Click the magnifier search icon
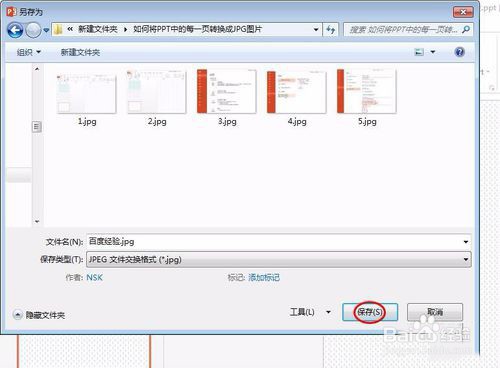The width and height of the screenshot is (500, 368). [466, 30]
